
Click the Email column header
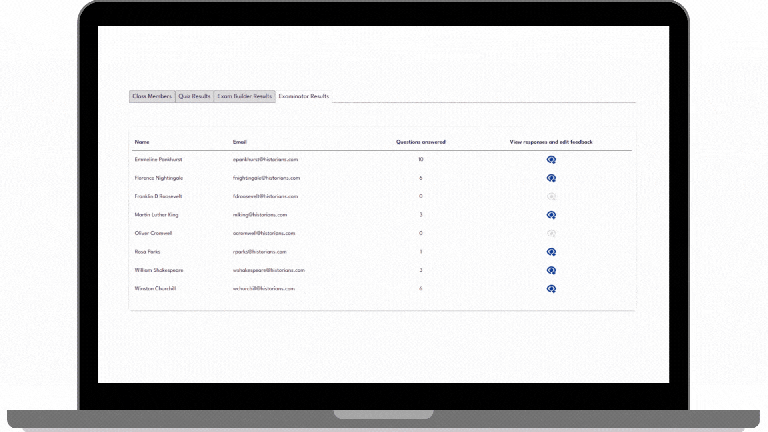240,142
